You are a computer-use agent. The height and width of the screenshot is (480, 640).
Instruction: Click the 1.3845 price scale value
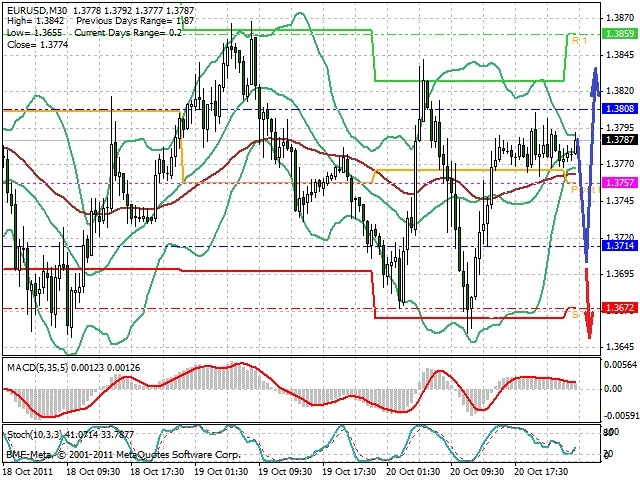(620, 54)
